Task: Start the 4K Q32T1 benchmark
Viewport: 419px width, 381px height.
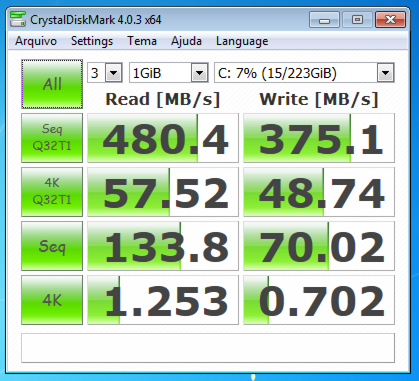Action: point(52,192)
